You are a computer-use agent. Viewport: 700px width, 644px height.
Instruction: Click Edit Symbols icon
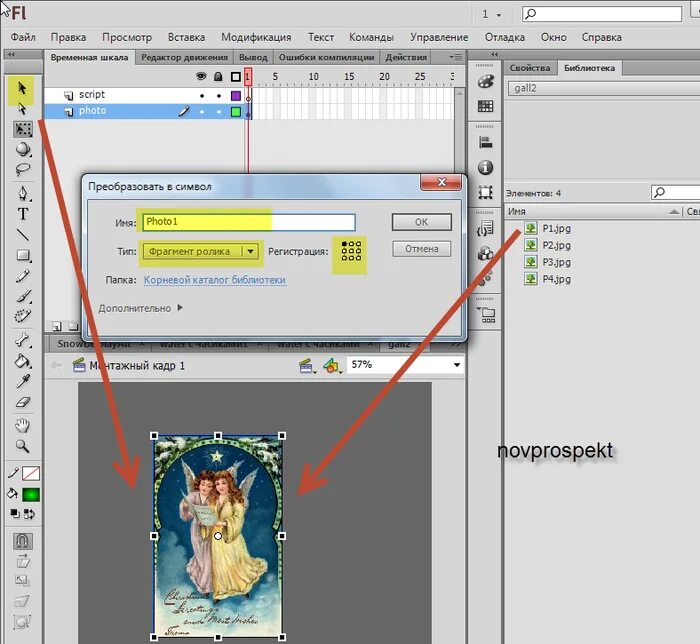tap(332, 366)
